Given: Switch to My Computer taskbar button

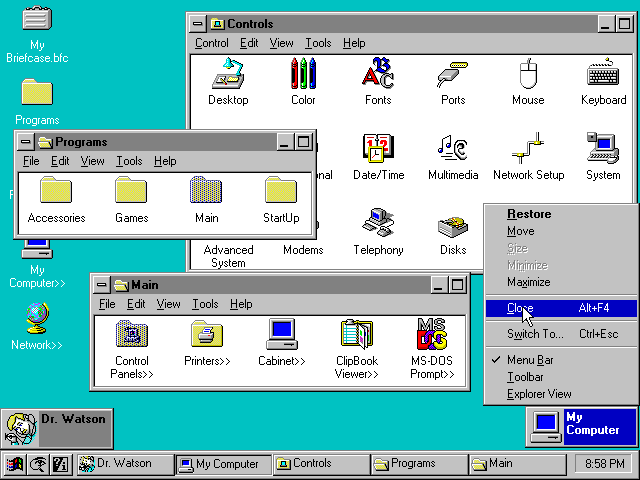Looking at the screenshot, I should 224,464.
